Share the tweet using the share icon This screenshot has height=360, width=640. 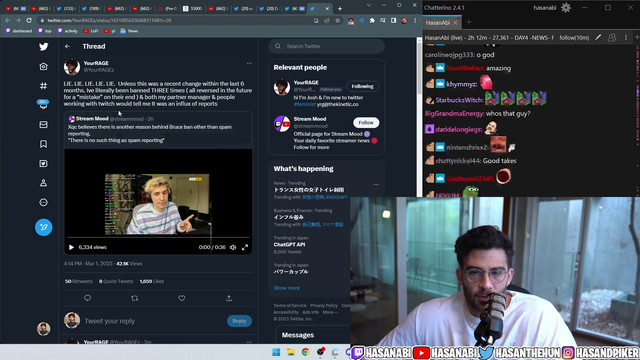pyautogui.click(x=229, y=298)
